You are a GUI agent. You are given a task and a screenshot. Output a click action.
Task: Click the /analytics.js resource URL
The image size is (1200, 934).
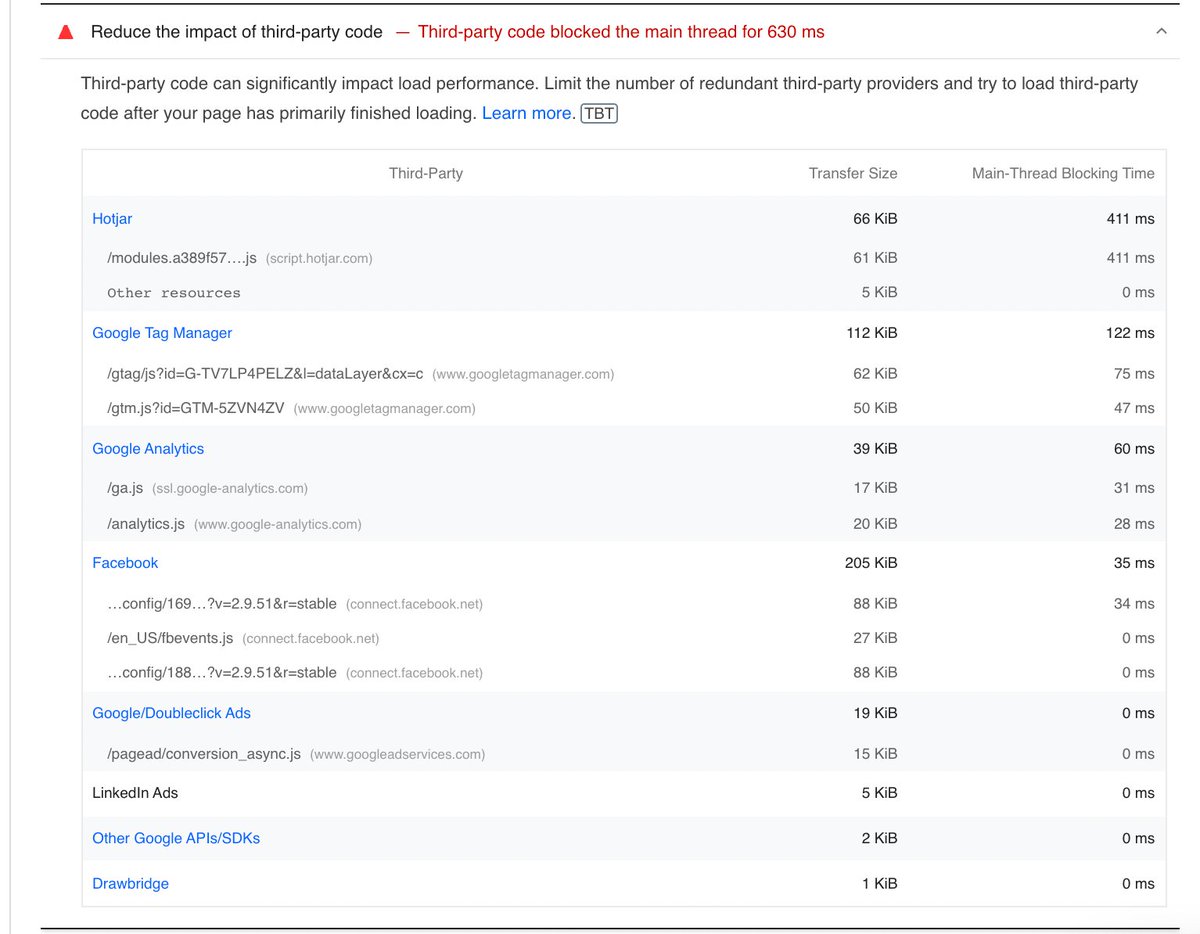point(146,524)
